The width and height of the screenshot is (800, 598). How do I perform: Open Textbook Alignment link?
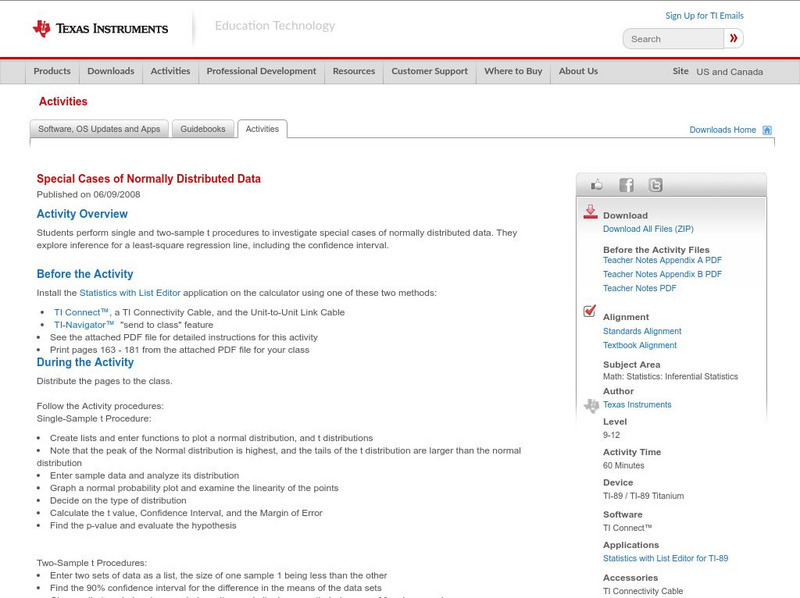(640, 345)
